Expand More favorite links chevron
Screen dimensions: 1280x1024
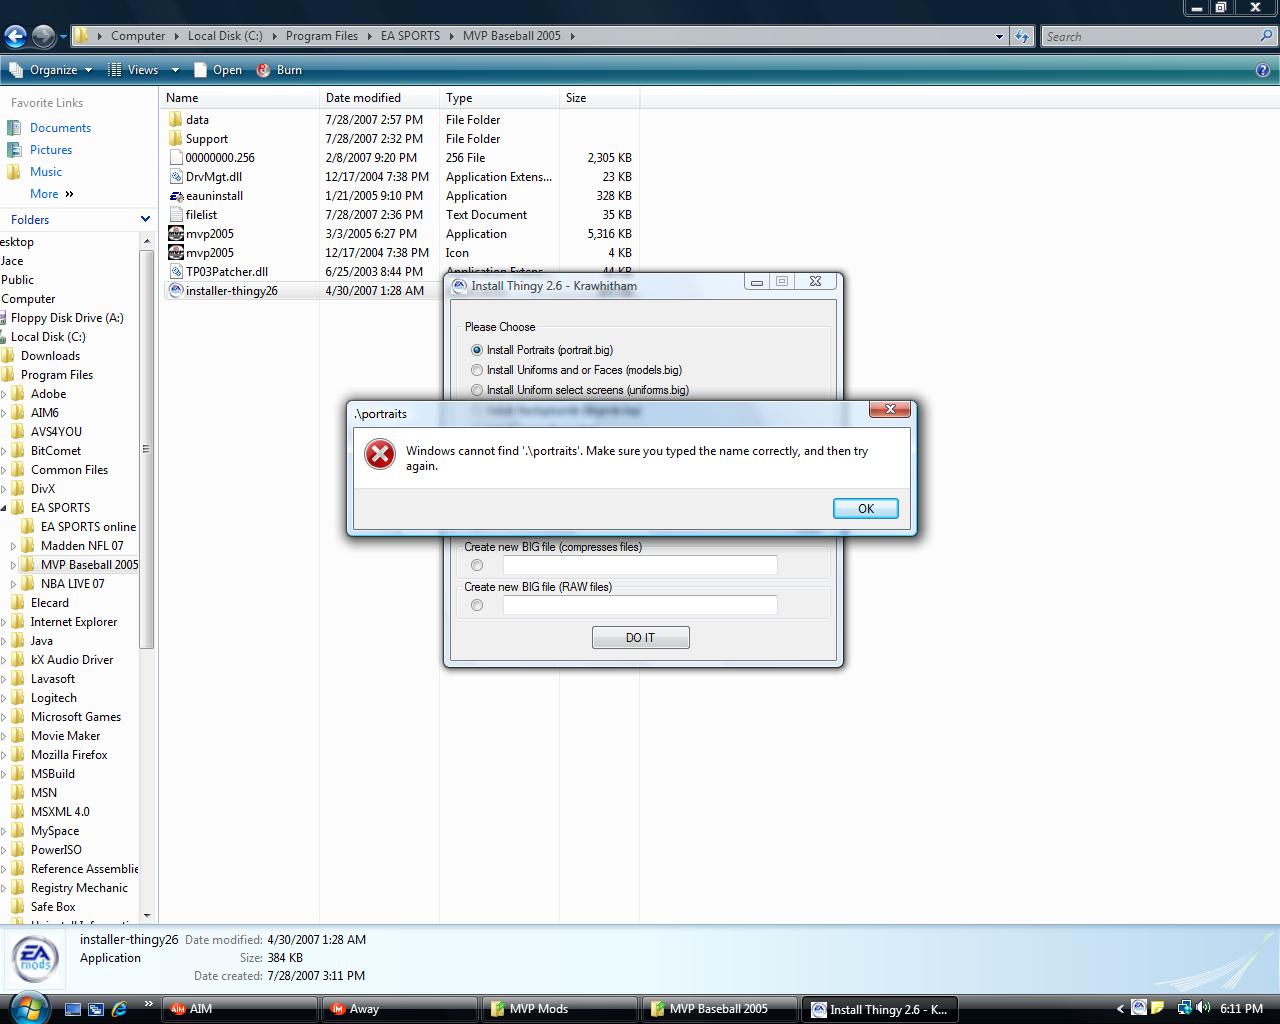click(x=69, y=194)
